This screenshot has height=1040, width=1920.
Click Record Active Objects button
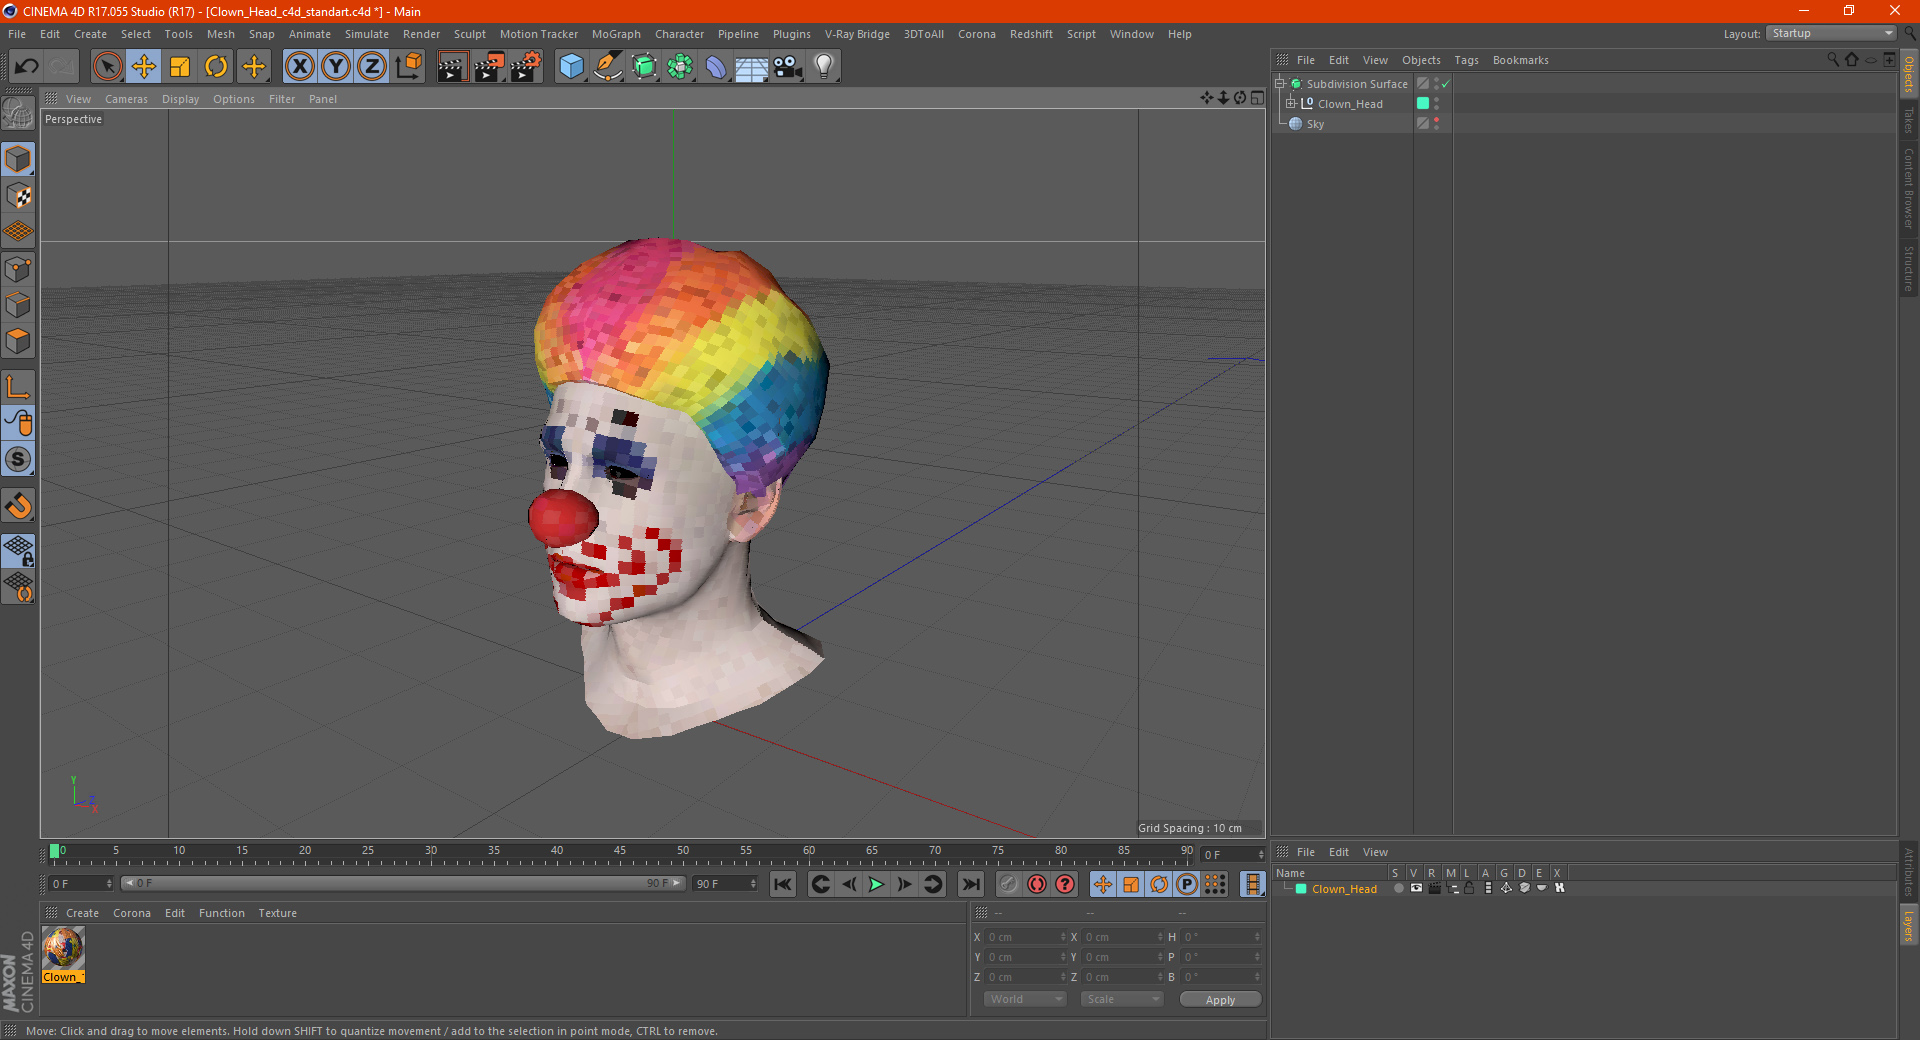click(x=1008, y=884)
